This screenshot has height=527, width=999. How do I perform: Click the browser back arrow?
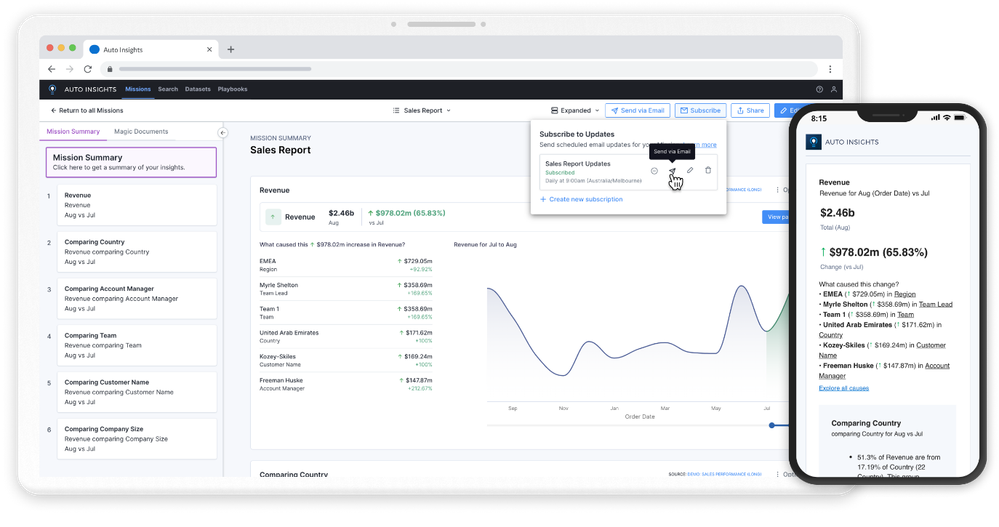tap(52, 69)
